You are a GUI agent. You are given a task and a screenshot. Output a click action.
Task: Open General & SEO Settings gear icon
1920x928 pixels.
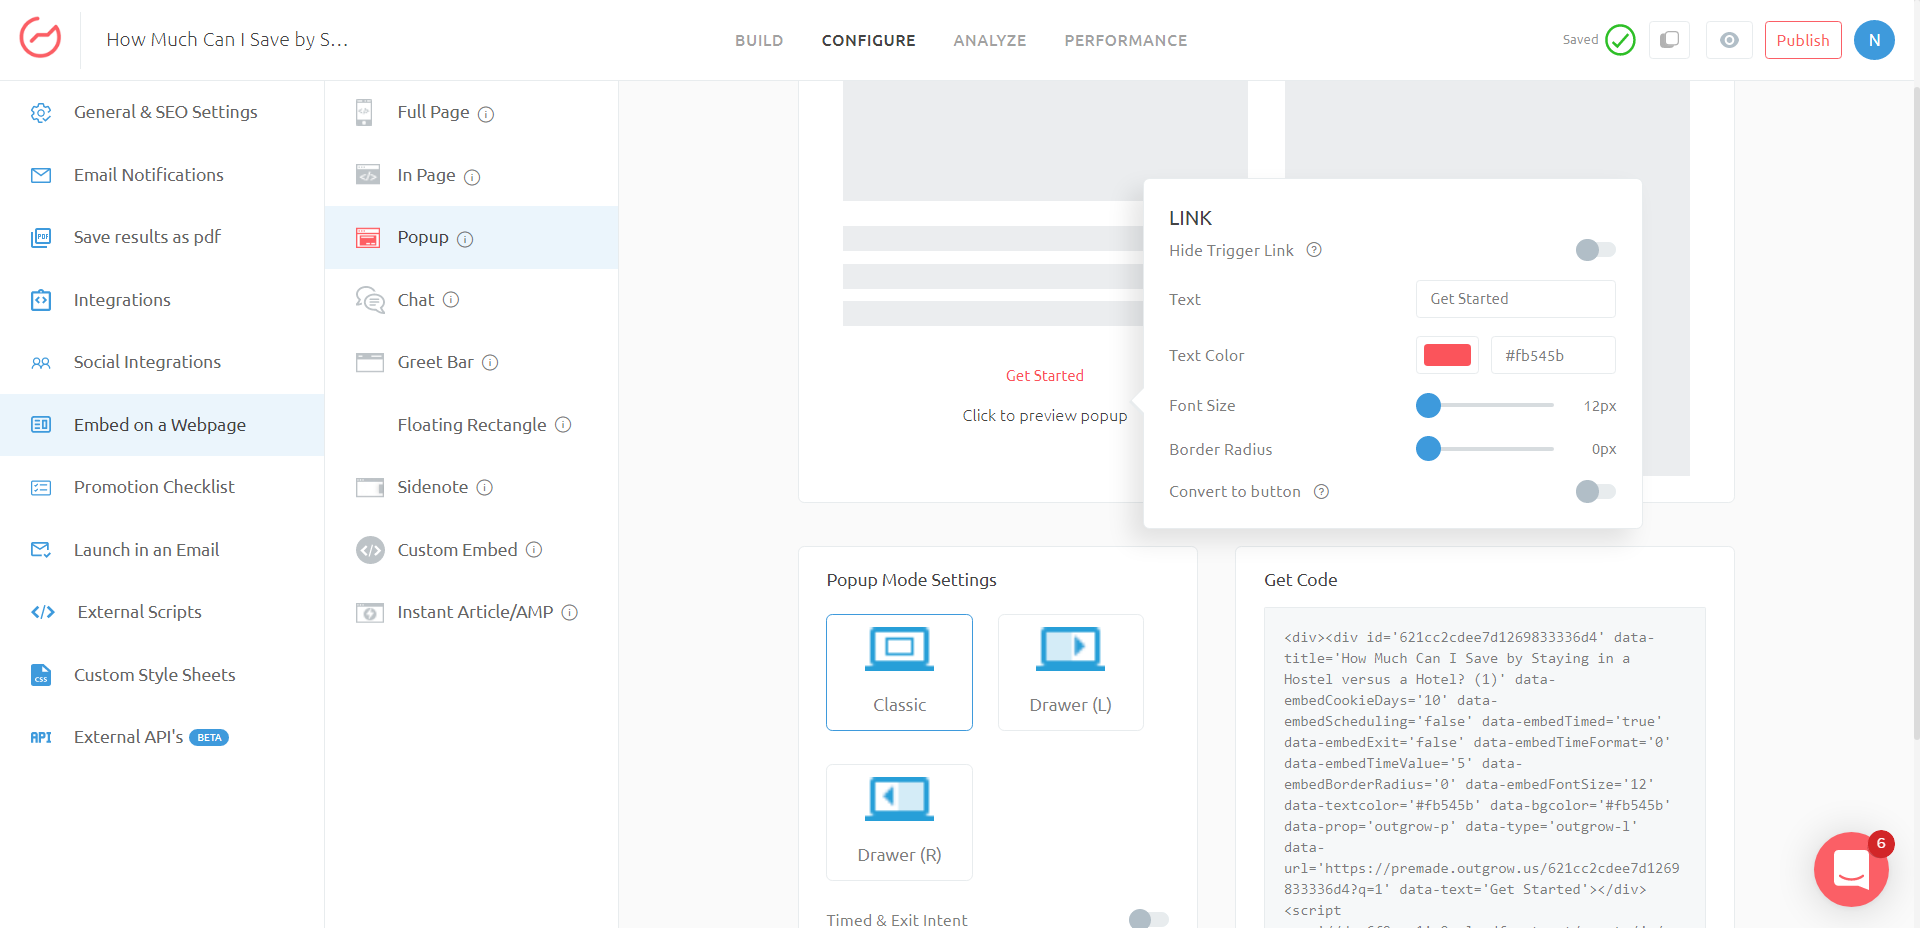(x=41, y=113)
